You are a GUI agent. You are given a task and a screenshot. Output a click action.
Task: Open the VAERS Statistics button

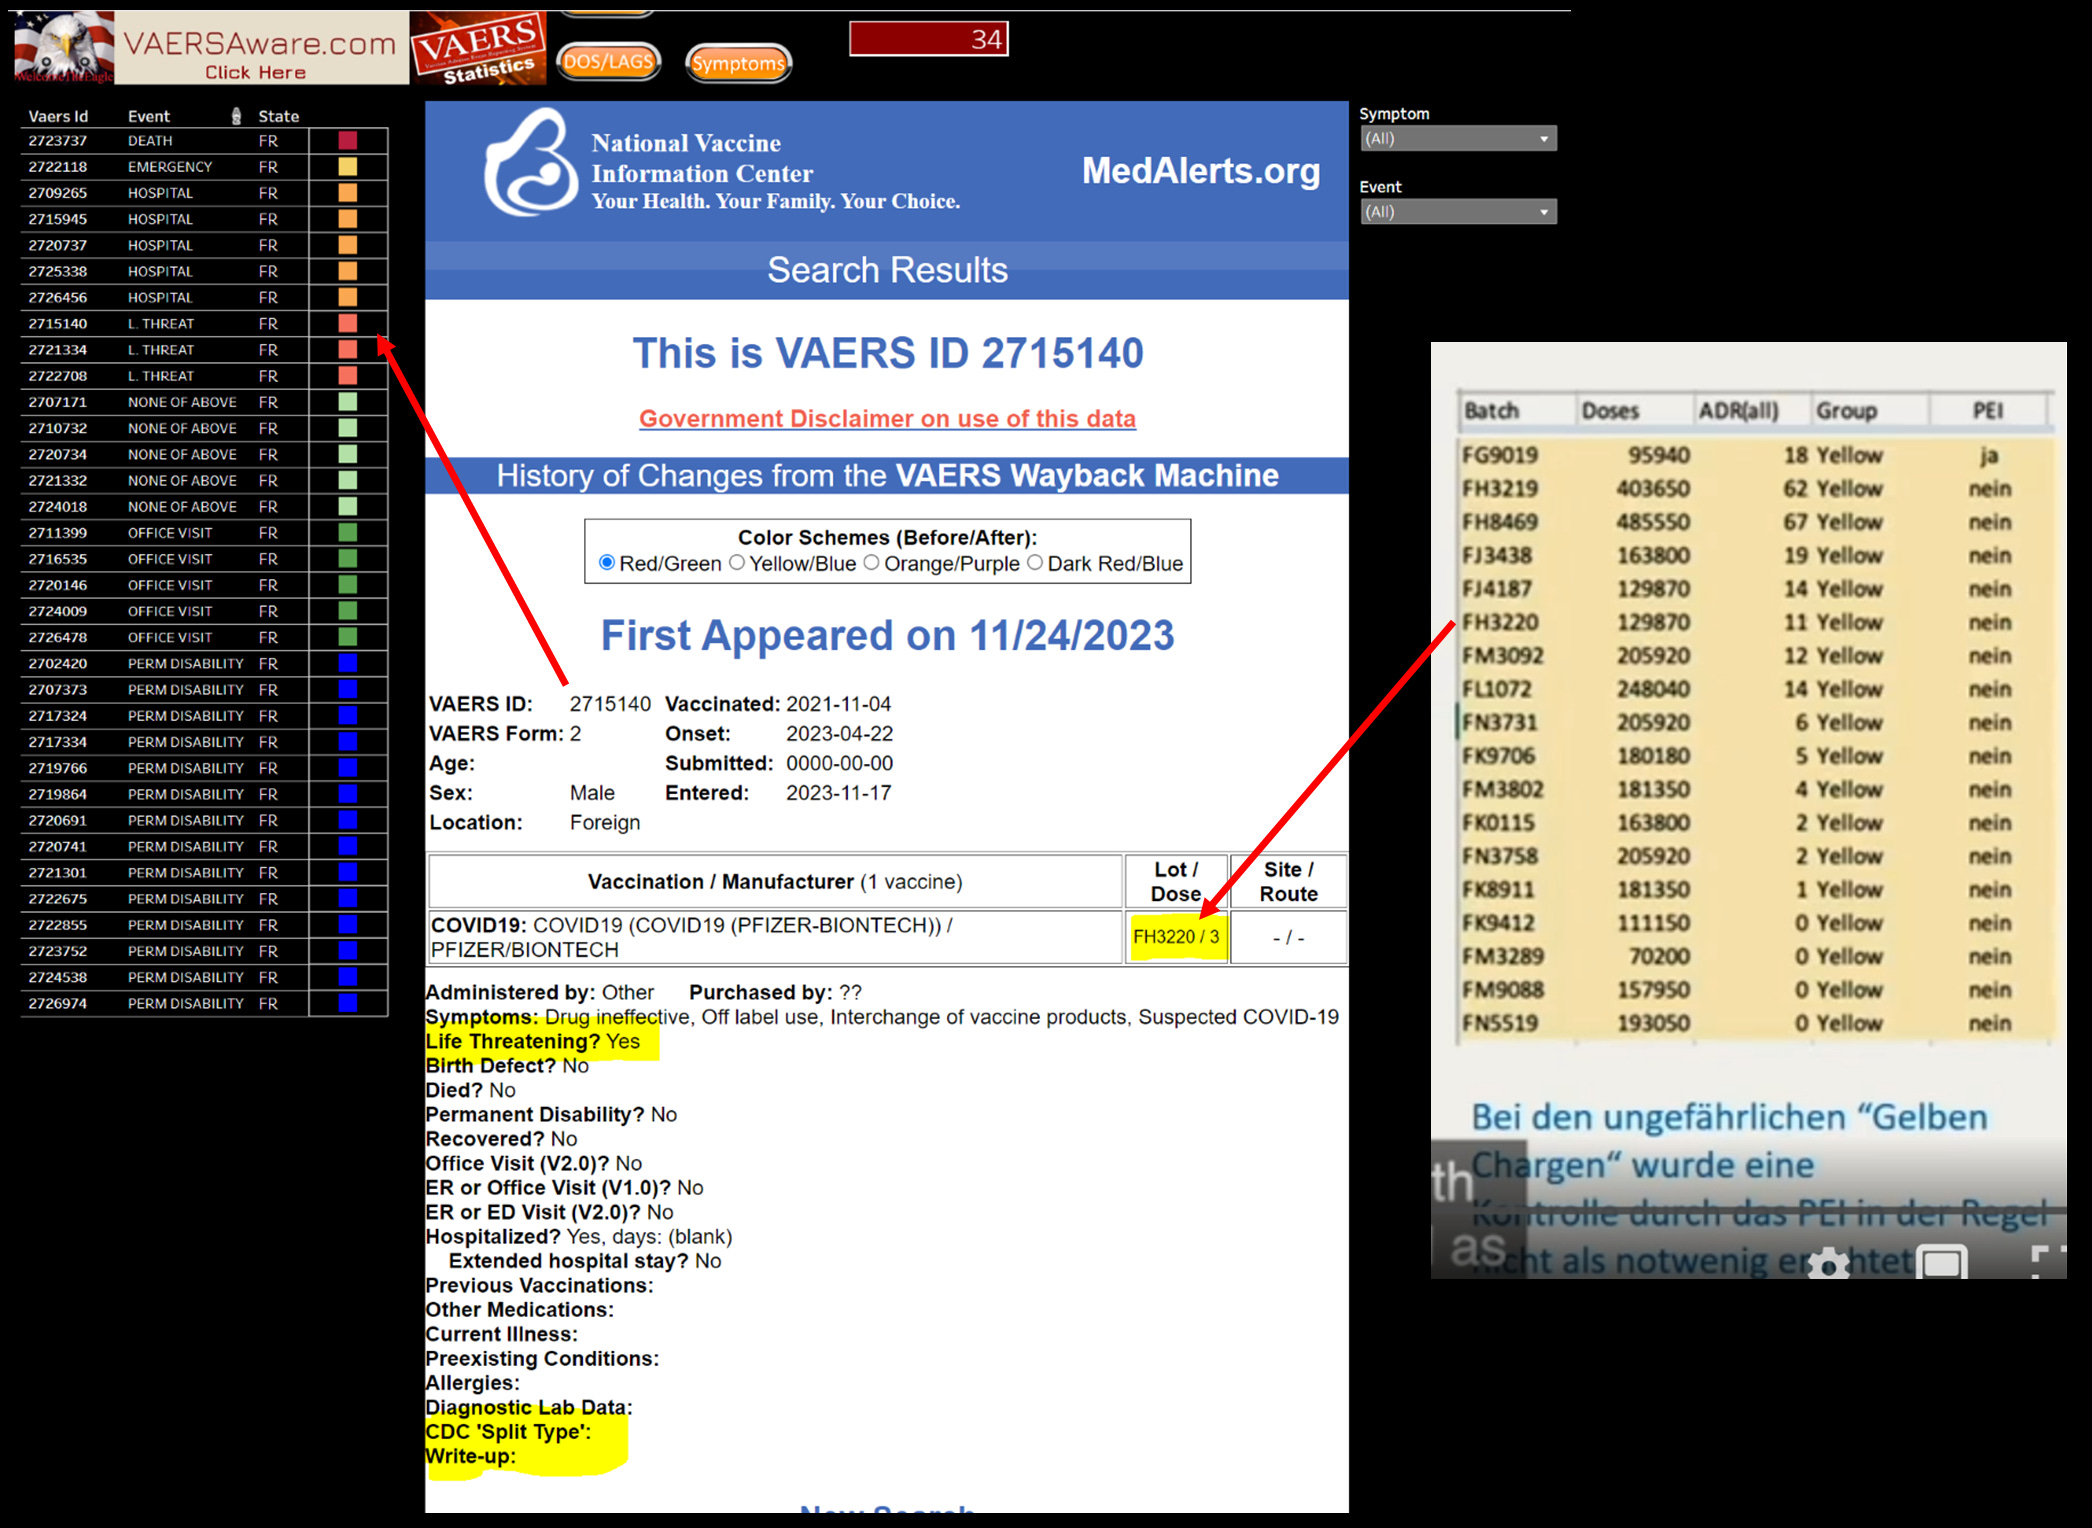coord(478,48)
